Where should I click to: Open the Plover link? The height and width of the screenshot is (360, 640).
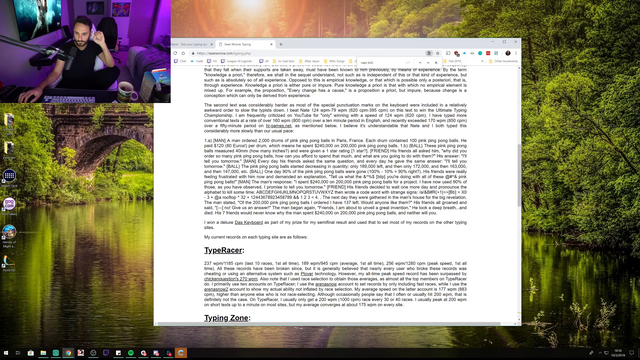pyautogui.click(x=307, y=274)
